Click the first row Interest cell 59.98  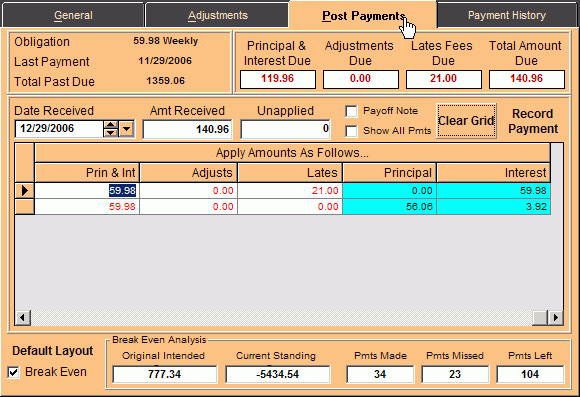(x=494, y=191)
